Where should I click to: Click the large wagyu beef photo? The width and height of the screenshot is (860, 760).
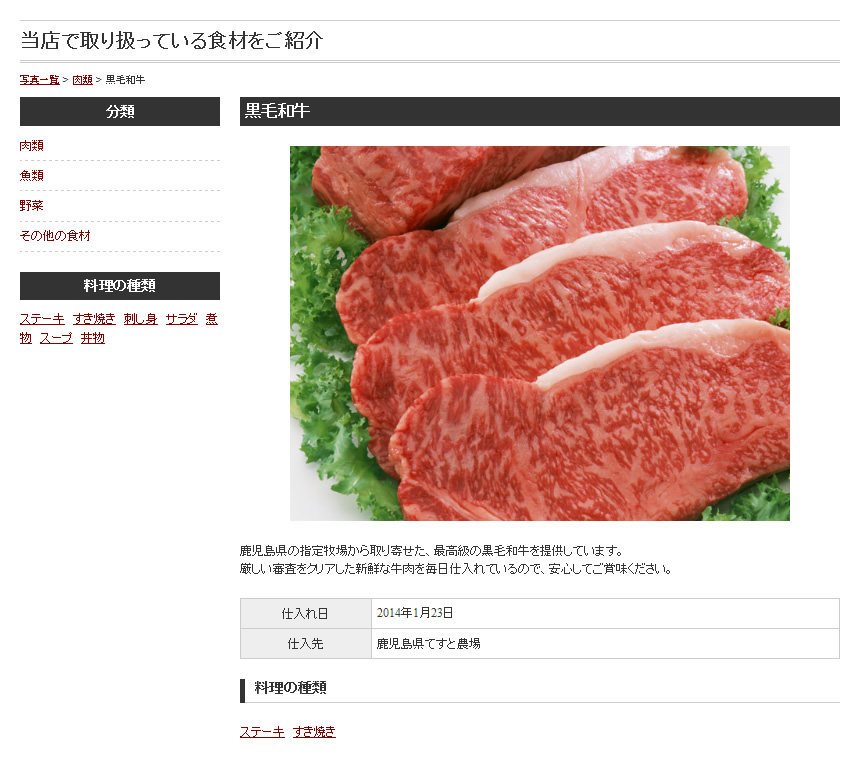pos(540,333)
